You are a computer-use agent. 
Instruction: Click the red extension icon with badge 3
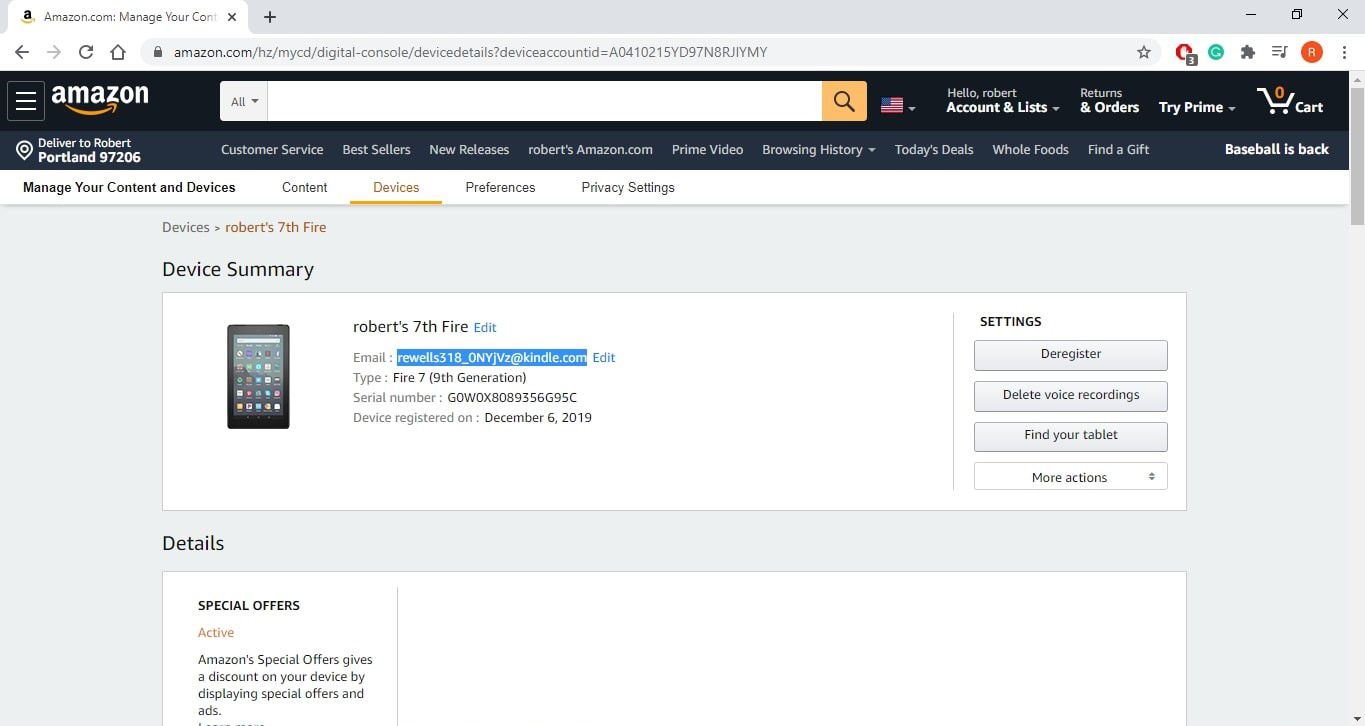1185,53
